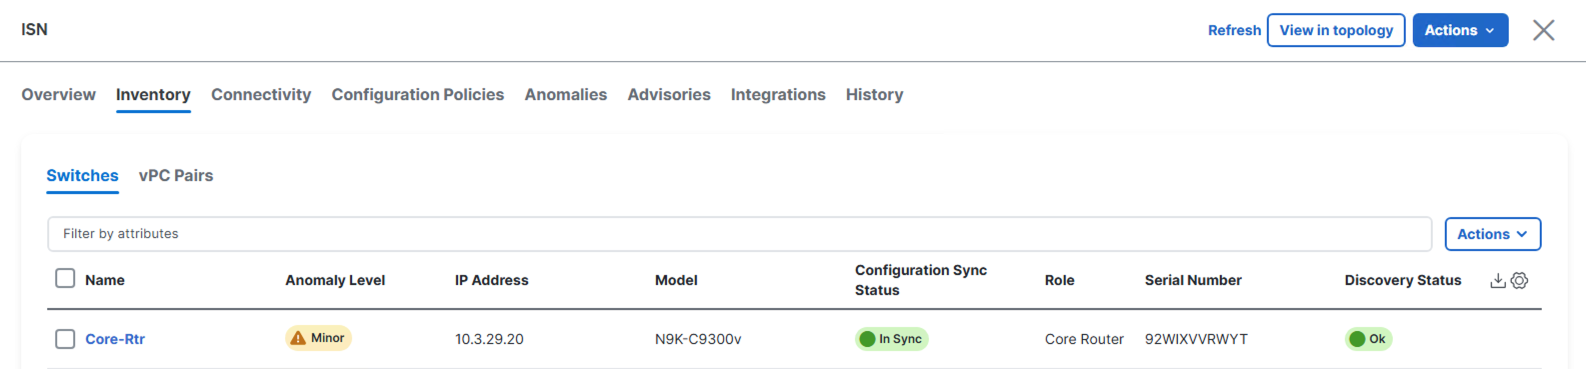Expand the top Actions dropdown
Image resolution: width=1586 pixels, height=369 pixels.
click(x=1460, y=30)
